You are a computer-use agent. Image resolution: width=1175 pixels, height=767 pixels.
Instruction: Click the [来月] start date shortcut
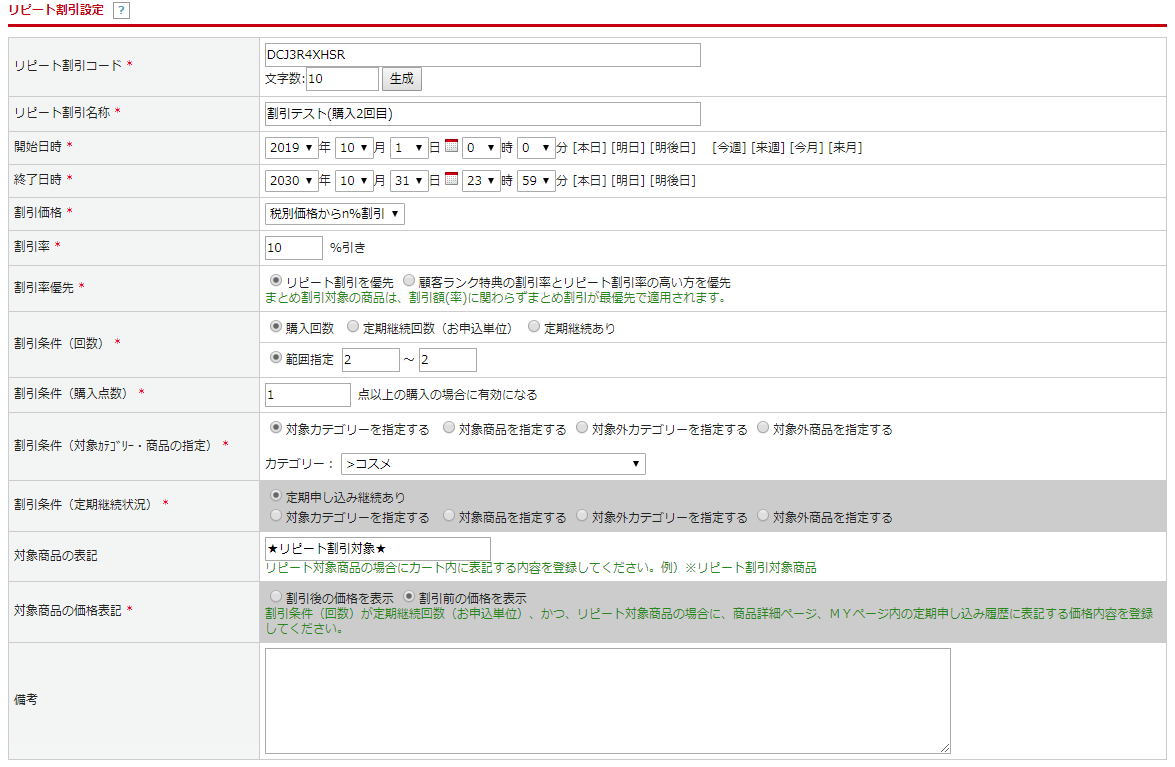pyautogui.click(x=845, y=147)
